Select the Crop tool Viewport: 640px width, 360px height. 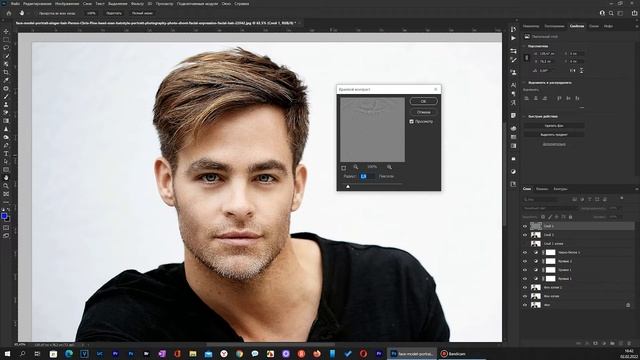tap(6, 72)
